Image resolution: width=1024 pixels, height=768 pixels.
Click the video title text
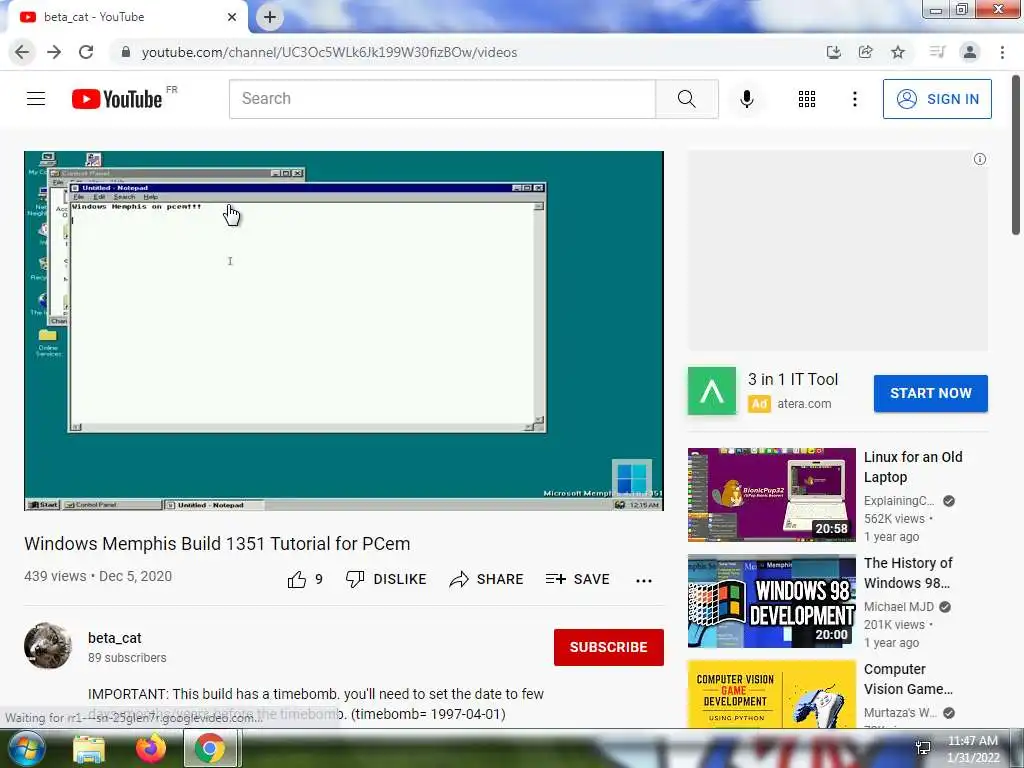click(217, 544)
